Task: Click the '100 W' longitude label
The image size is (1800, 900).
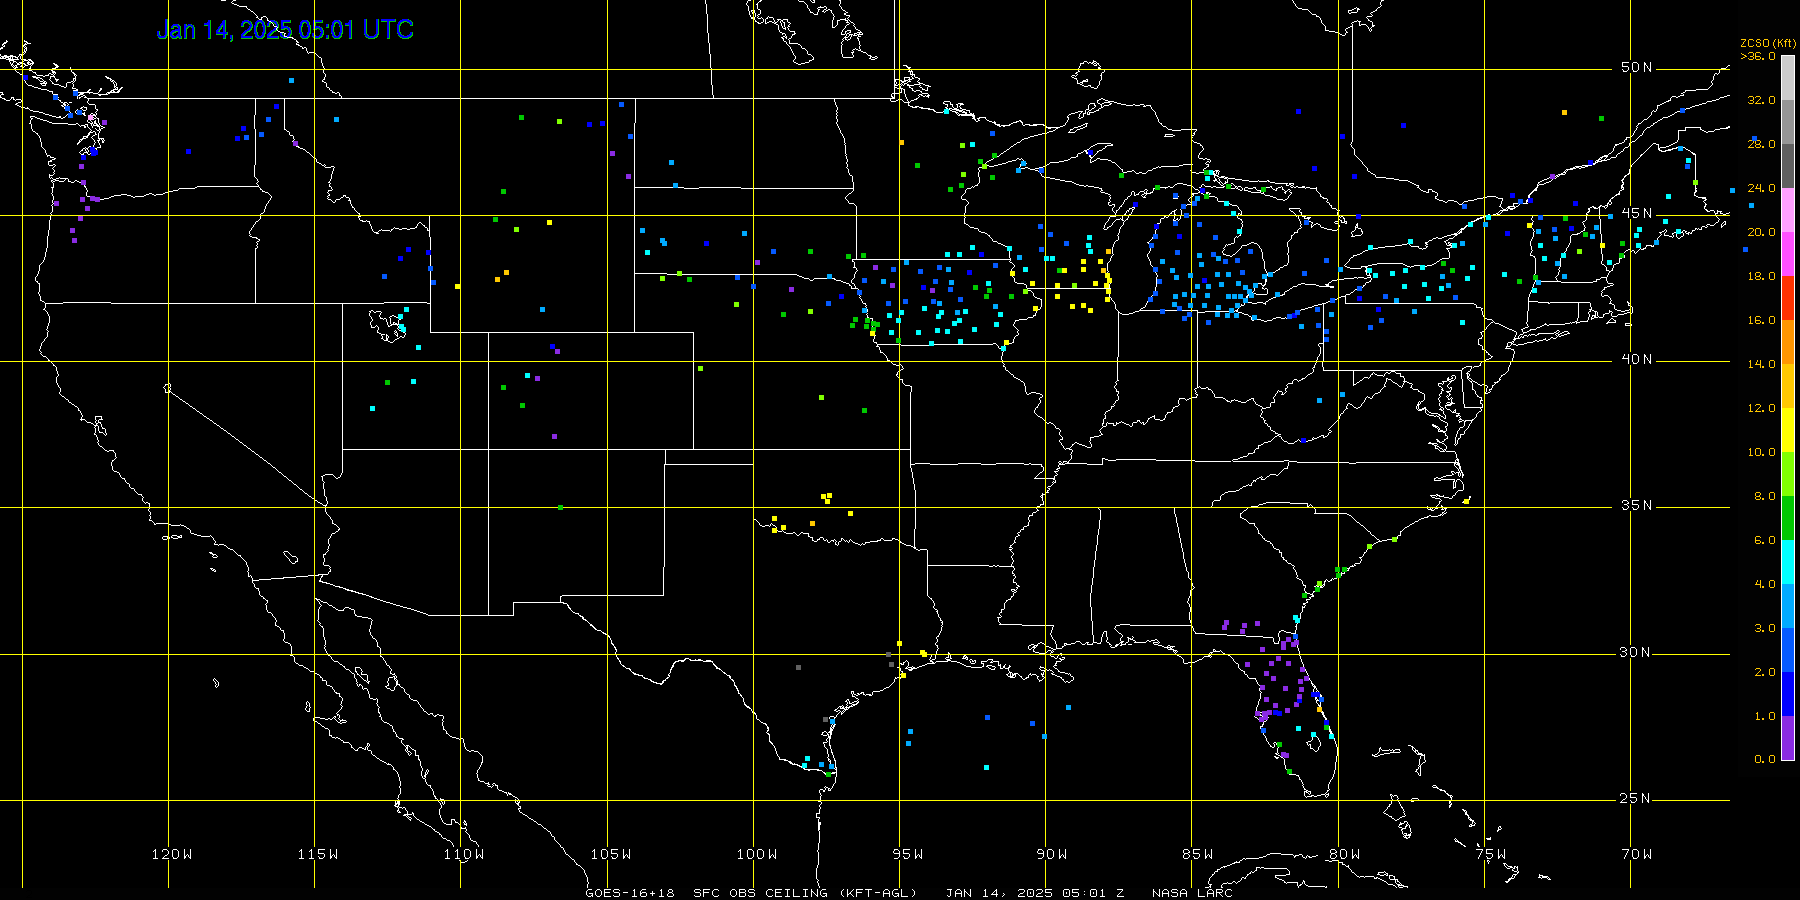Action: click(x=756, y=854)
